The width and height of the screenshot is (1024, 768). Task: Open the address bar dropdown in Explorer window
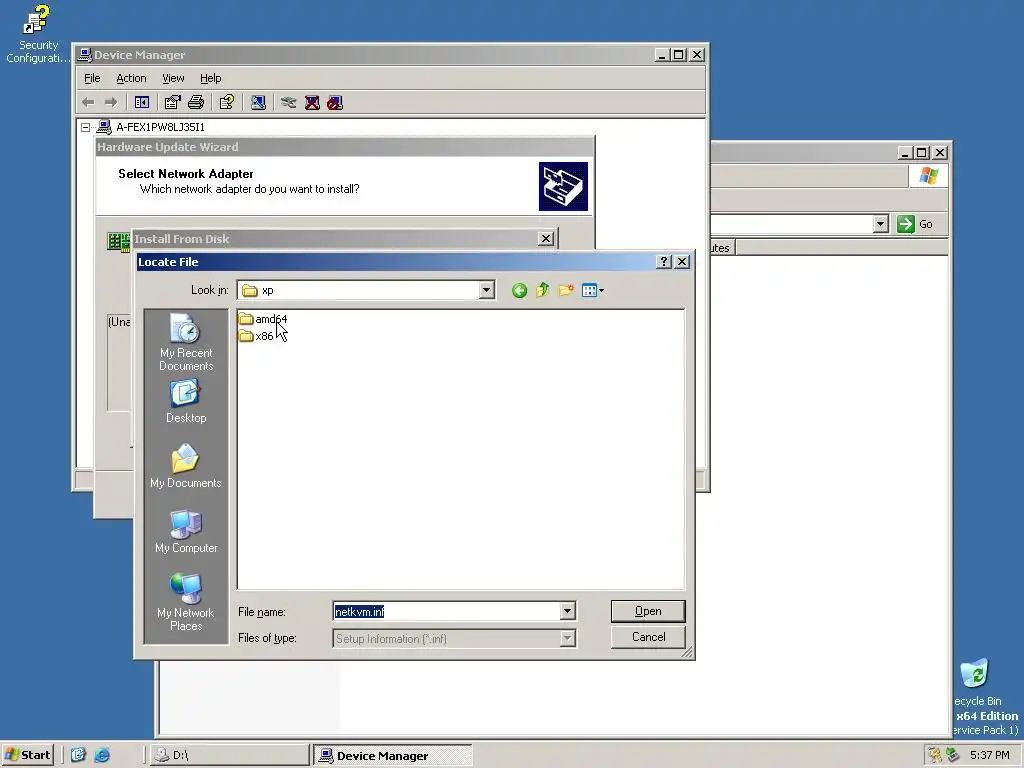click(x=880, y=224)
